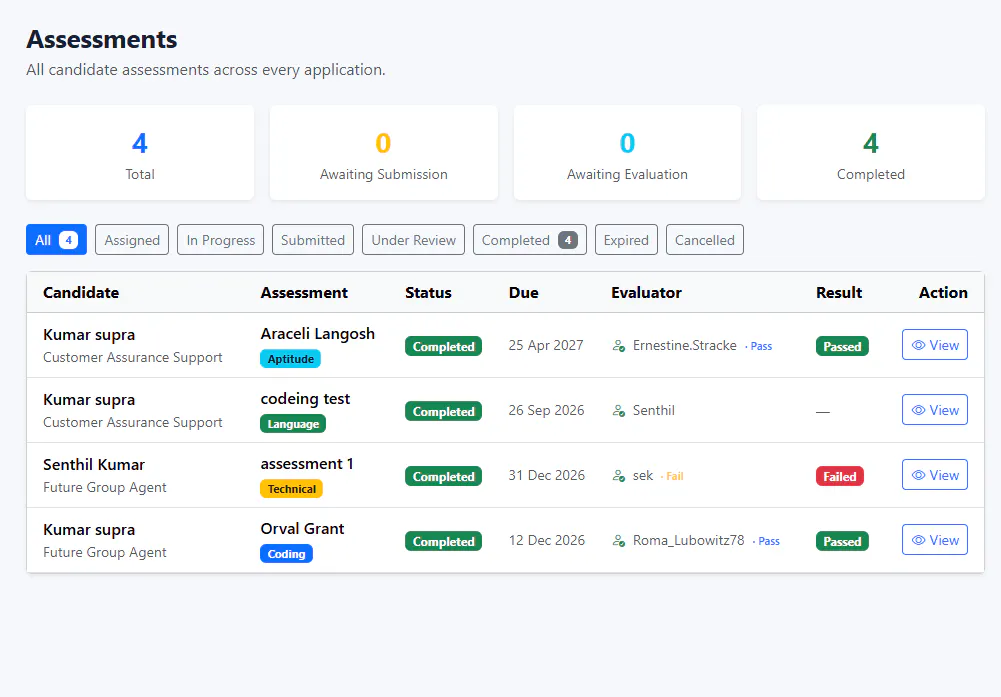Click Passed result for Araceli Langosh
The height and width of the screenshot is (697, 1001).
point(842,347)
